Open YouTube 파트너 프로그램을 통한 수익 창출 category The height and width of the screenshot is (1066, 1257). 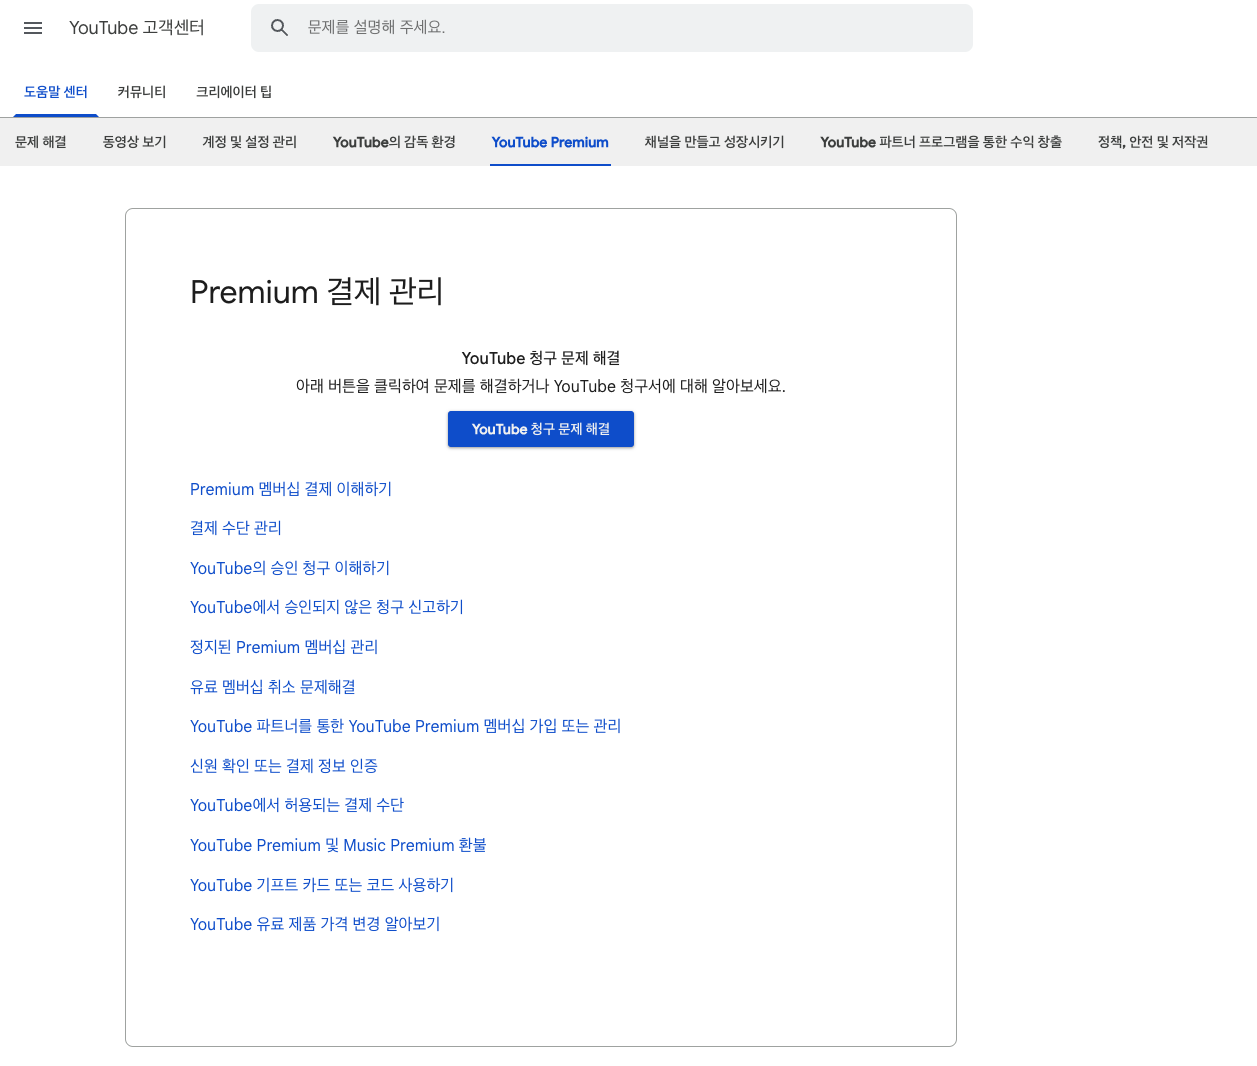point(941,142)
